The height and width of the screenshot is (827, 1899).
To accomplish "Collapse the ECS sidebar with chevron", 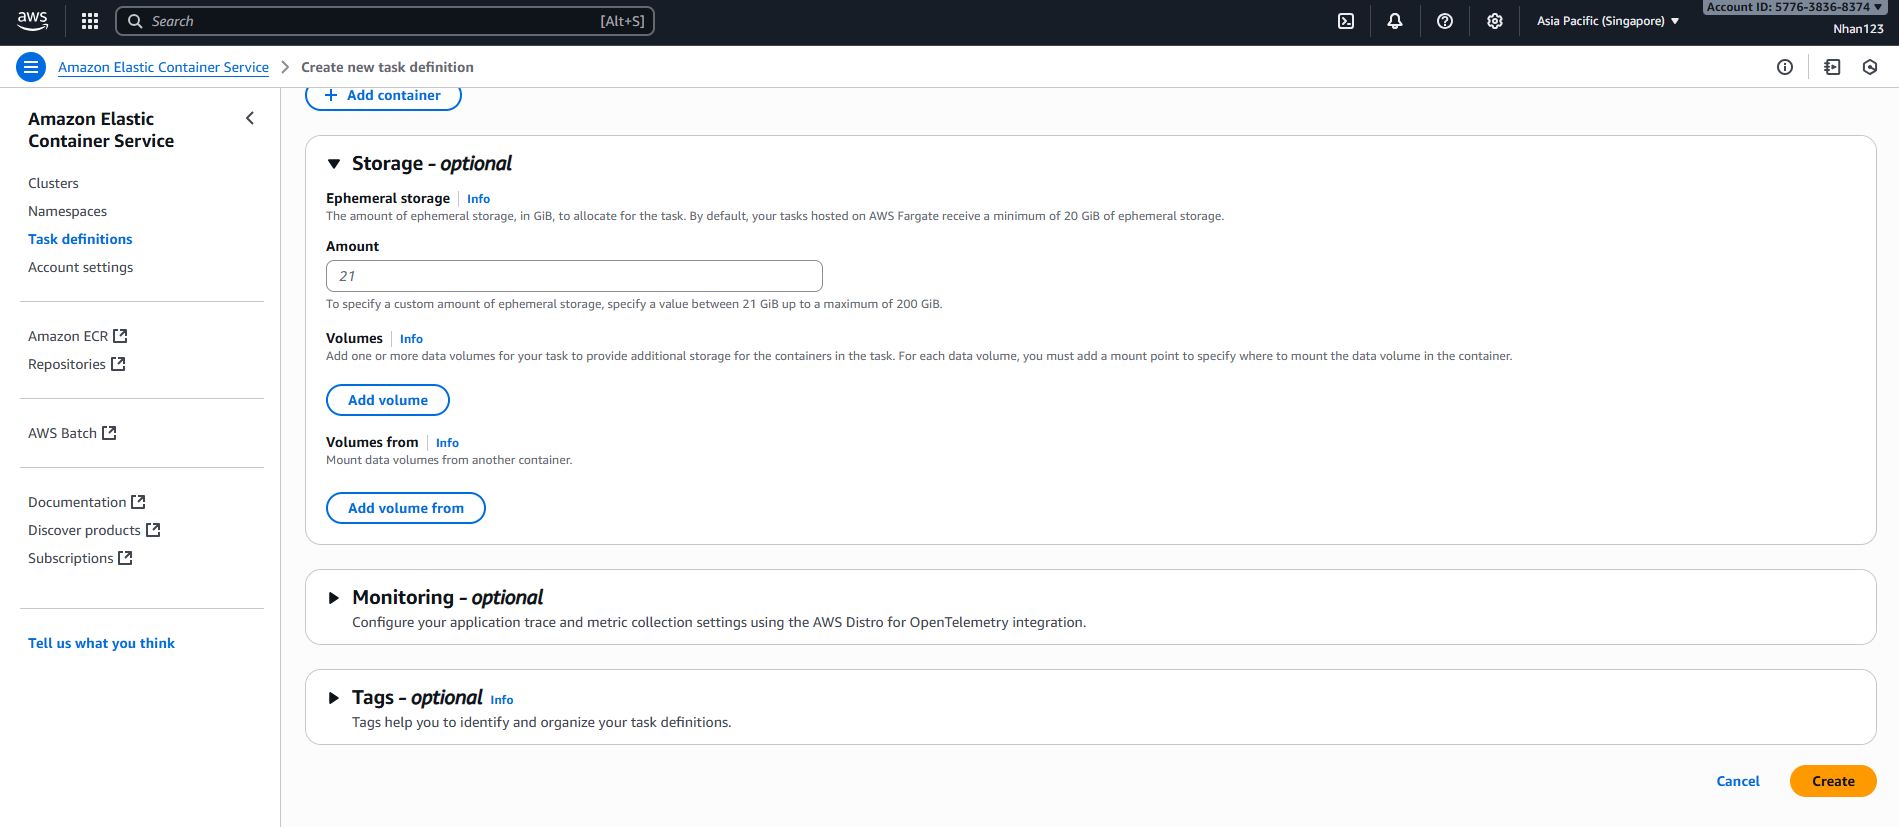I will click(250, 118).
